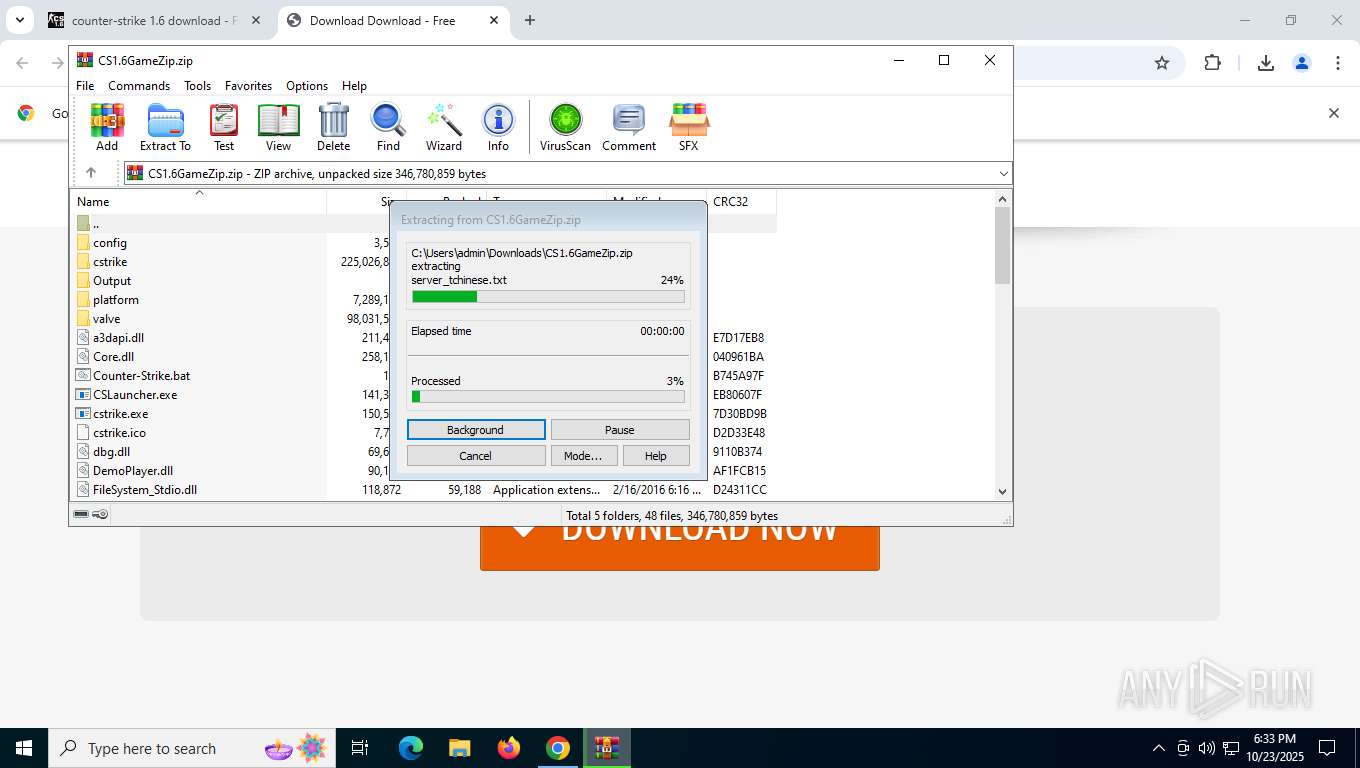This screenshot has width=1360, height=768.
Task: Select the Download Download - Free tab
Action: tap(392, 20)
